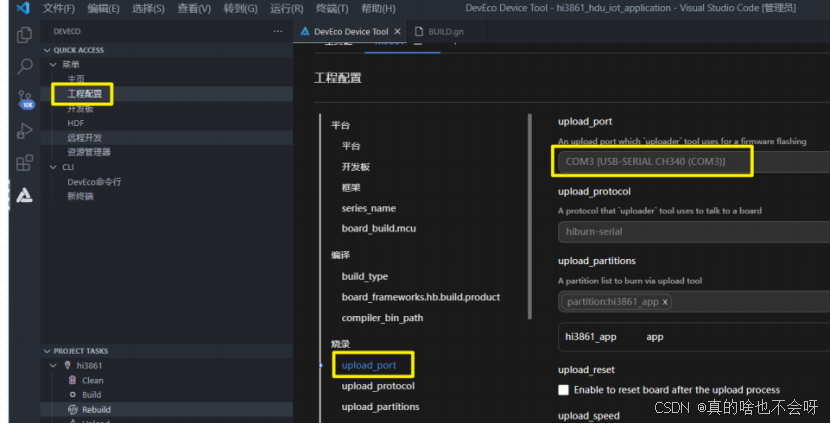Screen dimensions: 831x424
Task: Run the Rebuild project task
Action: pyautogui.click(x=96, y=409)
